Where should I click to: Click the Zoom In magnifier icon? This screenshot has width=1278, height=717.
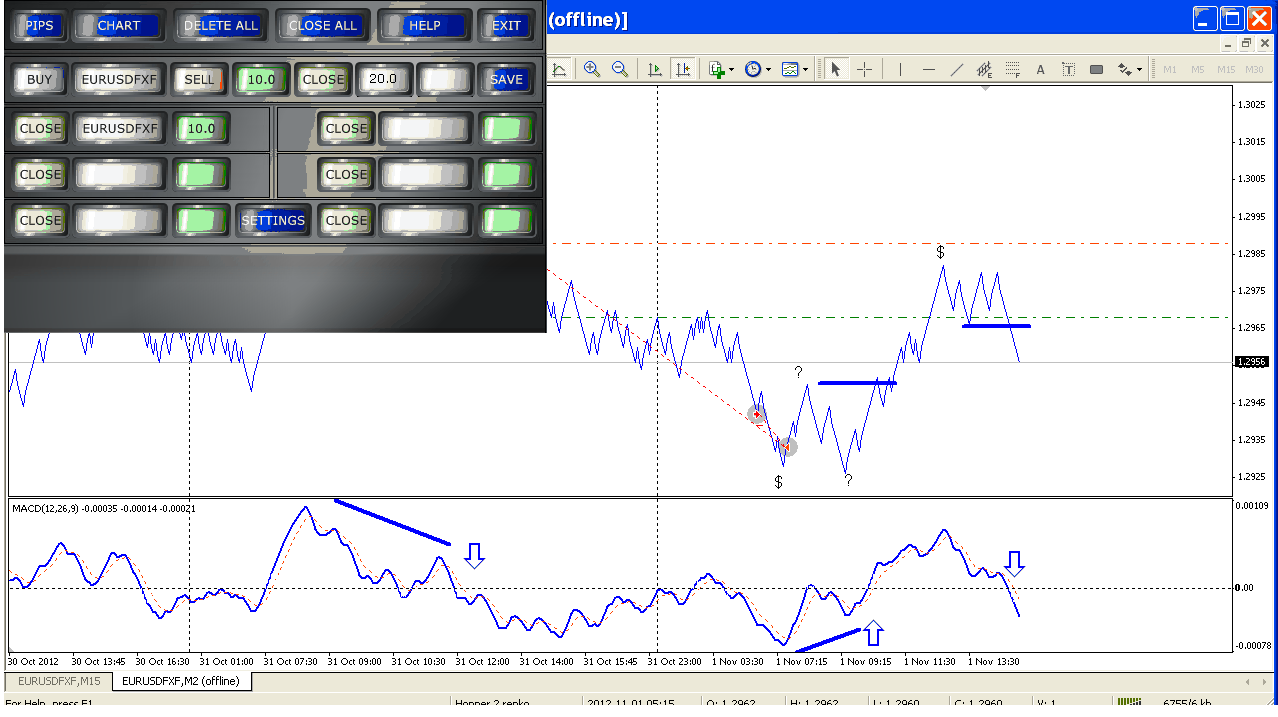point(592,69)
